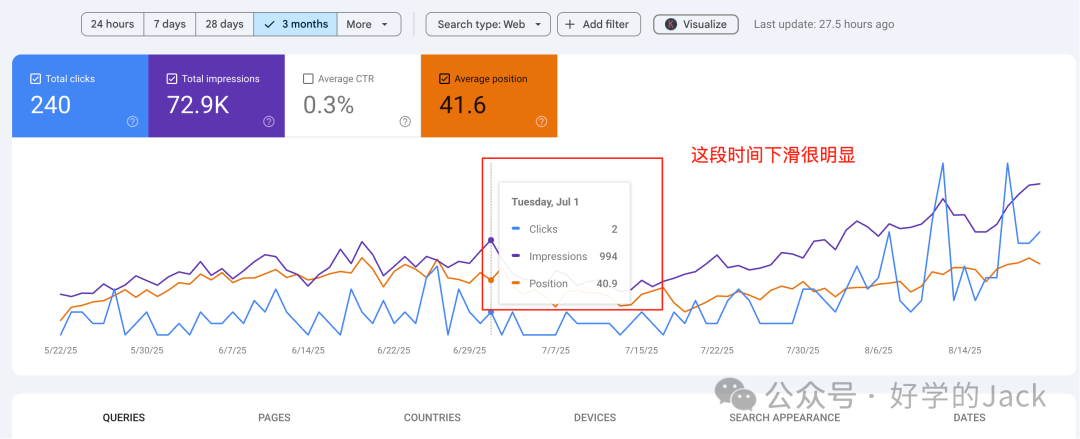Screen dimensions: 1080x439
Task: Toggle the Average position checkbox
Action: click(x=445, y=79)
